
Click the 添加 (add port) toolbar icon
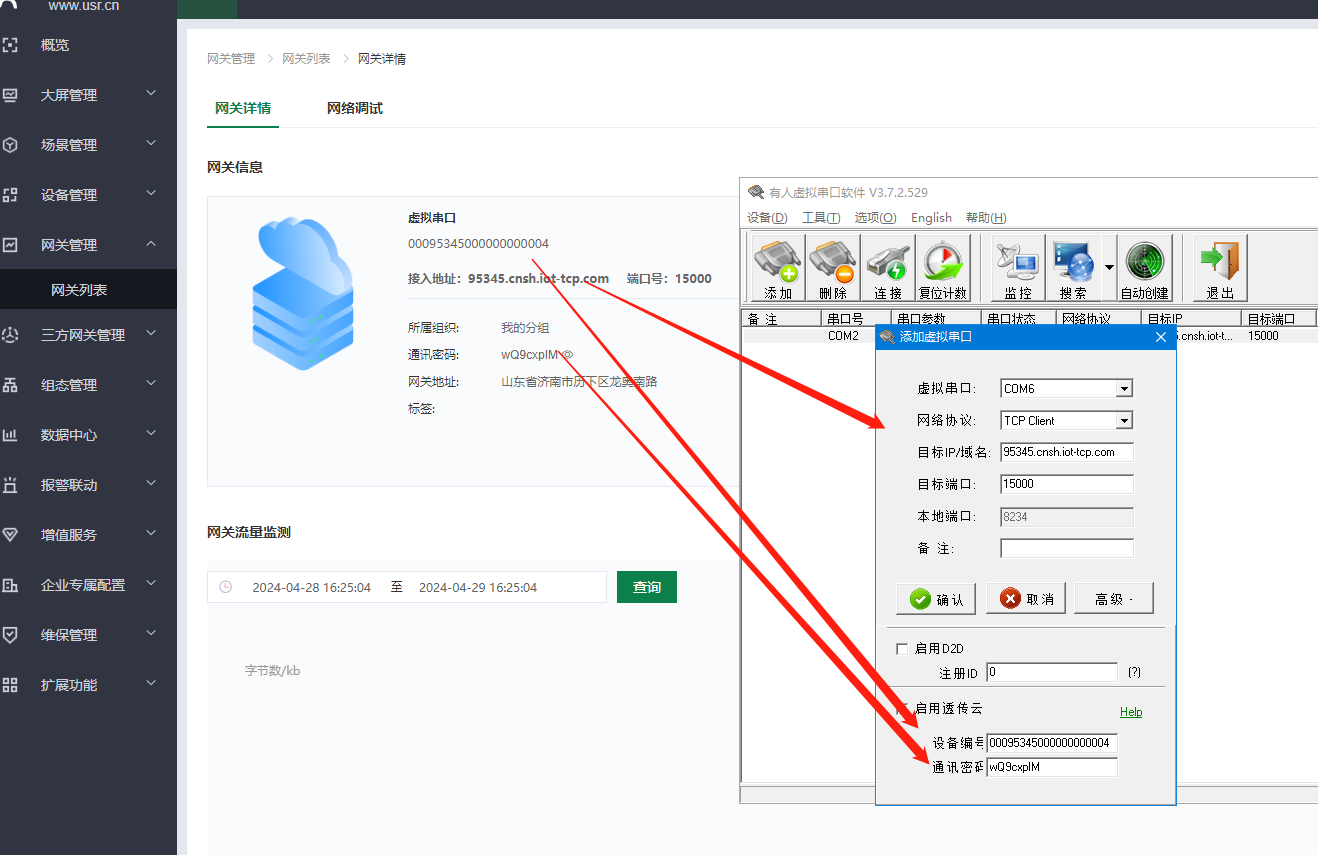778,267
